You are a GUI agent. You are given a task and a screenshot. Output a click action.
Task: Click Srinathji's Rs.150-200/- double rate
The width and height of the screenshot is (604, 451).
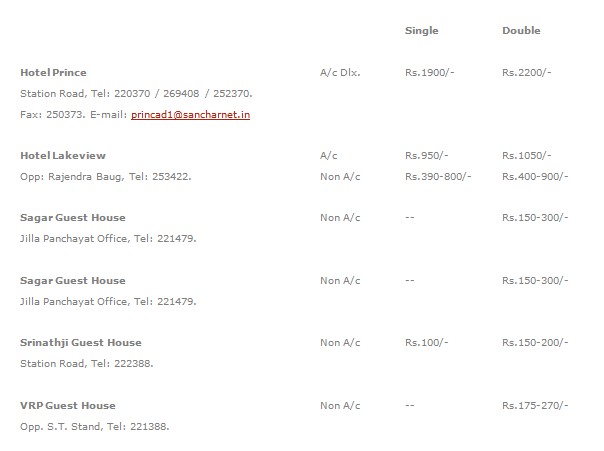(535, 342)
